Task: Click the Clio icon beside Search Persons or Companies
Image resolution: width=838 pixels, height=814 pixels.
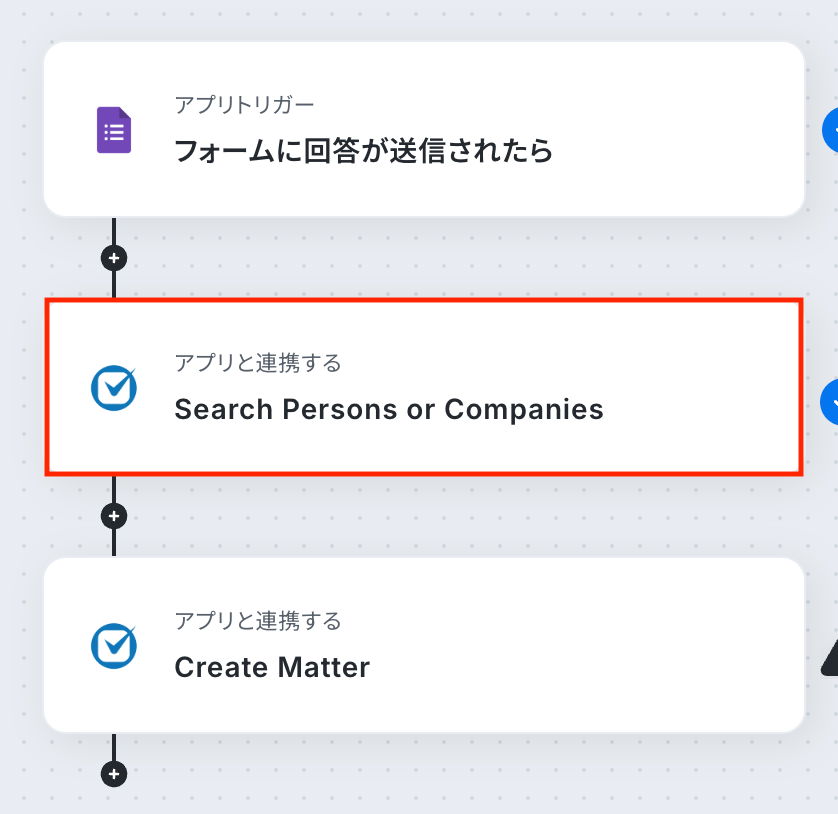Action: click(x=114, y=388)
